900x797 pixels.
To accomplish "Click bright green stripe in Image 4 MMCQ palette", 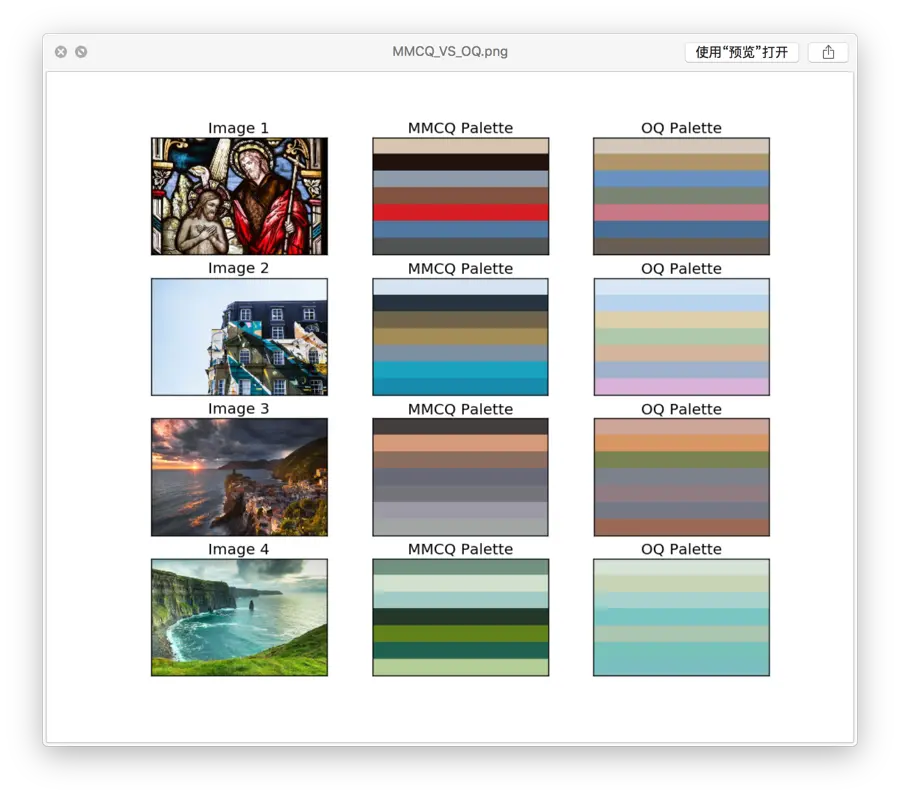I will coord(460,633).
